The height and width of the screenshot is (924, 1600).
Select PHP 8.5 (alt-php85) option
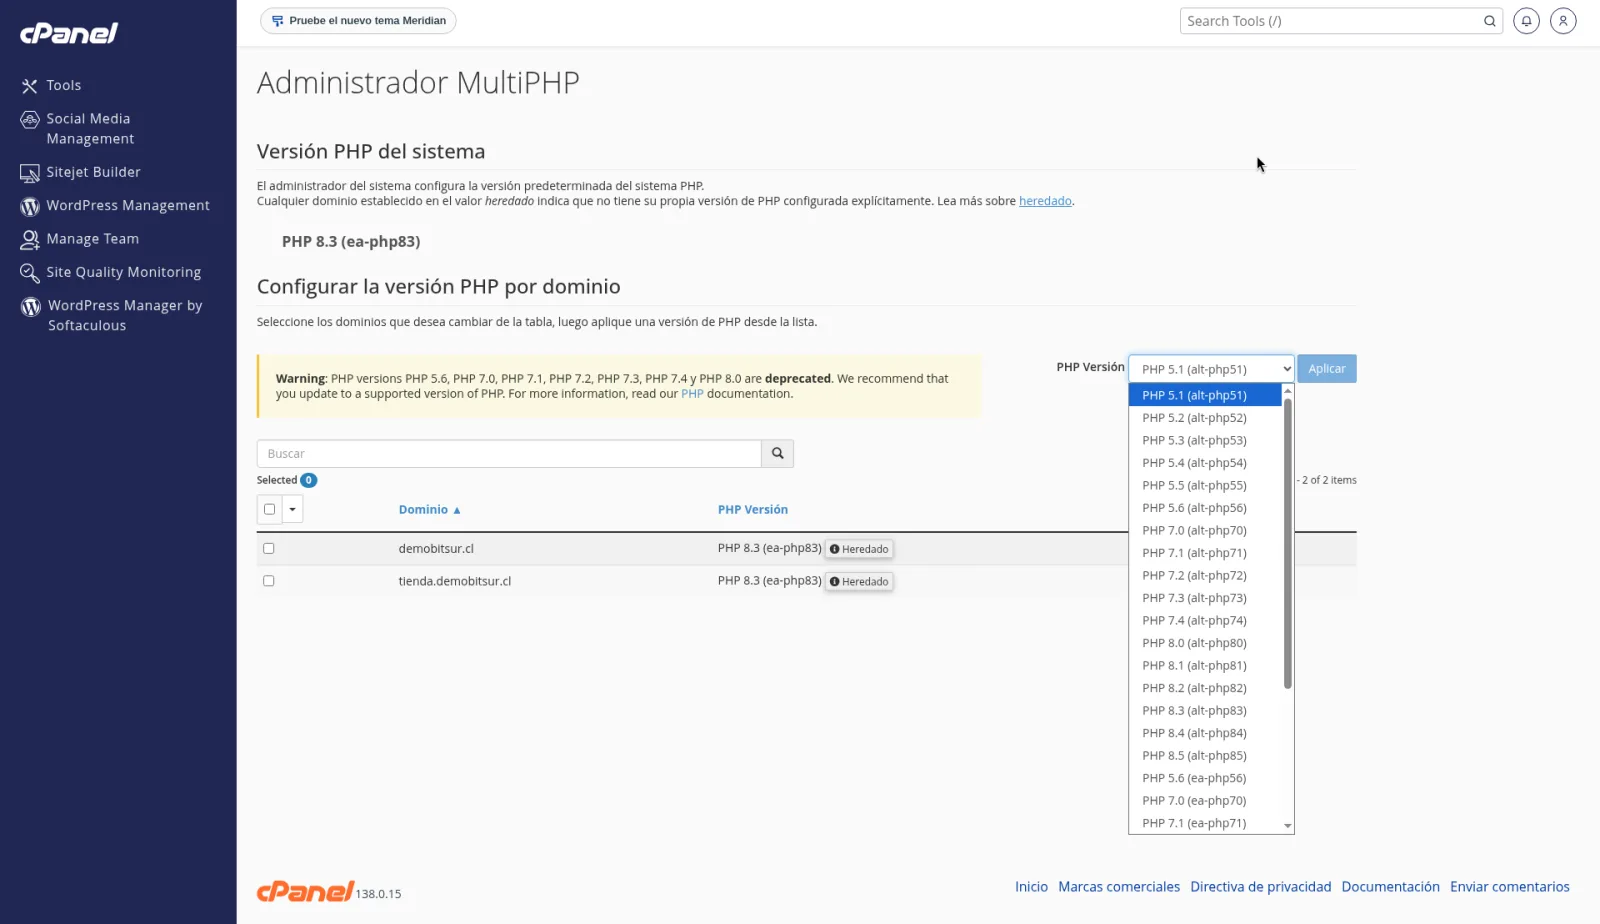coord(1205,756)
